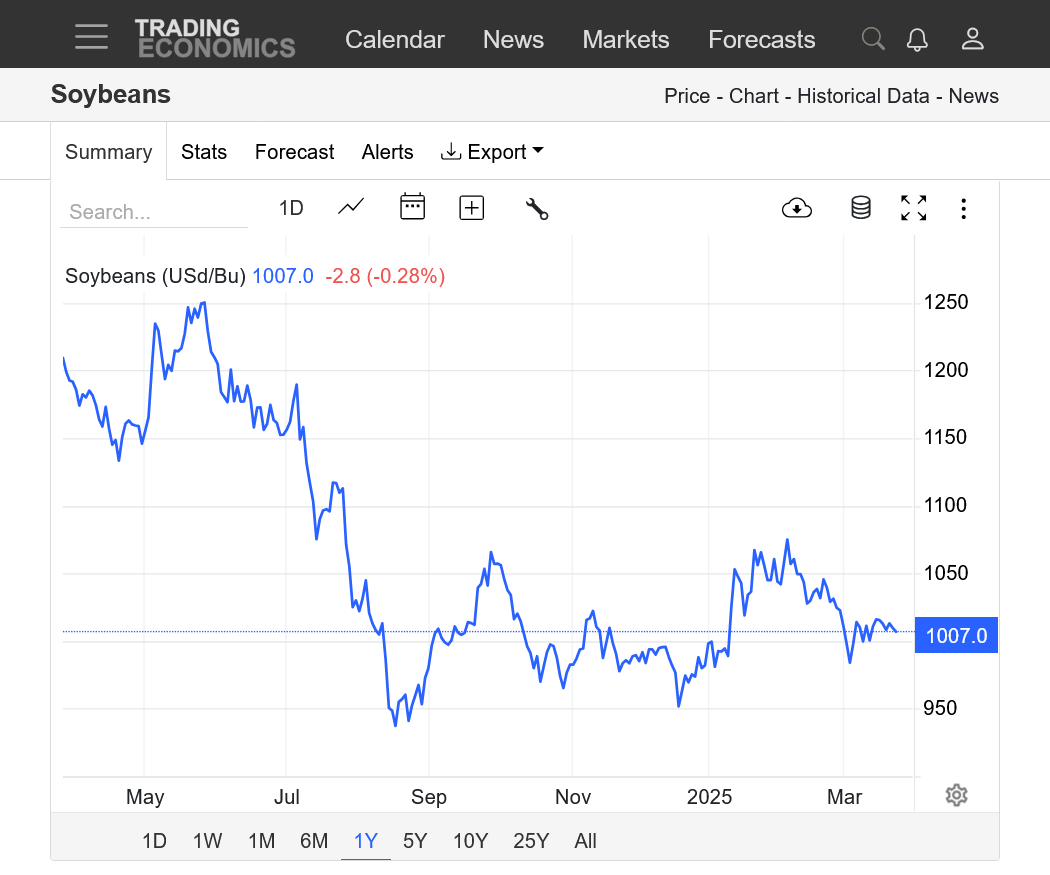Open notifications bell icon
Viewport: 1050px width, 875px height.
point(917,39)
